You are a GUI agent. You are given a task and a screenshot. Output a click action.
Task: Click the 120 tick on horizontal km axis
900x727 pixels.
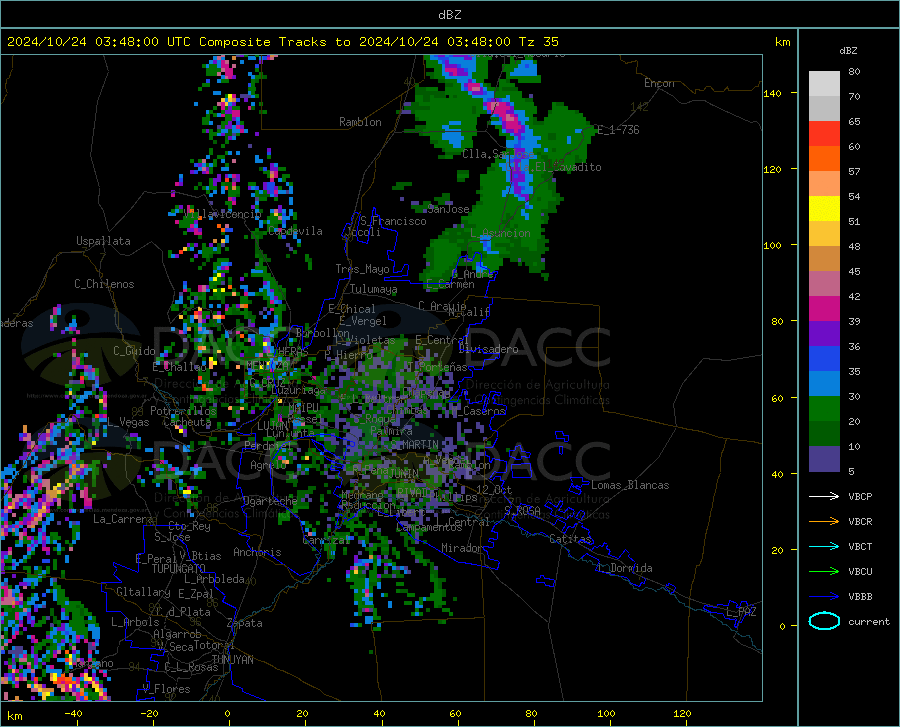[x=682, y=713]
